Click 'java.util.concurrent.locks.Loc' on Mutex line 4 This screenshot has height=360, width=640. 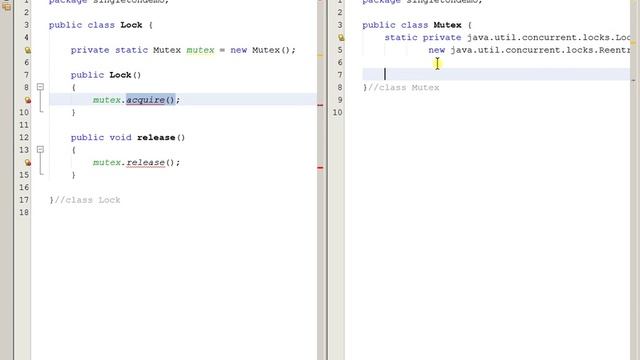pyautogui.click(x=549, y=38)
